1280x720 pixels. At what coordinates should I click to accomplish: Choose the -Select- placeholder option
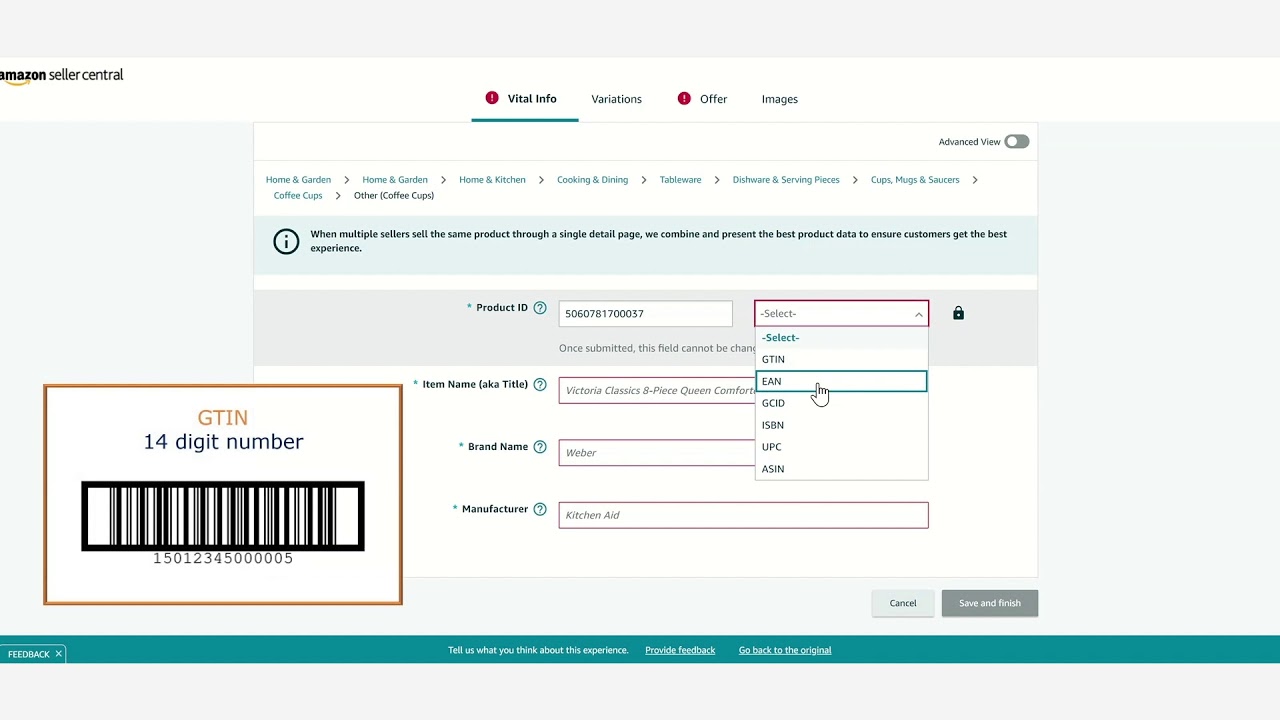click(841, 337)
